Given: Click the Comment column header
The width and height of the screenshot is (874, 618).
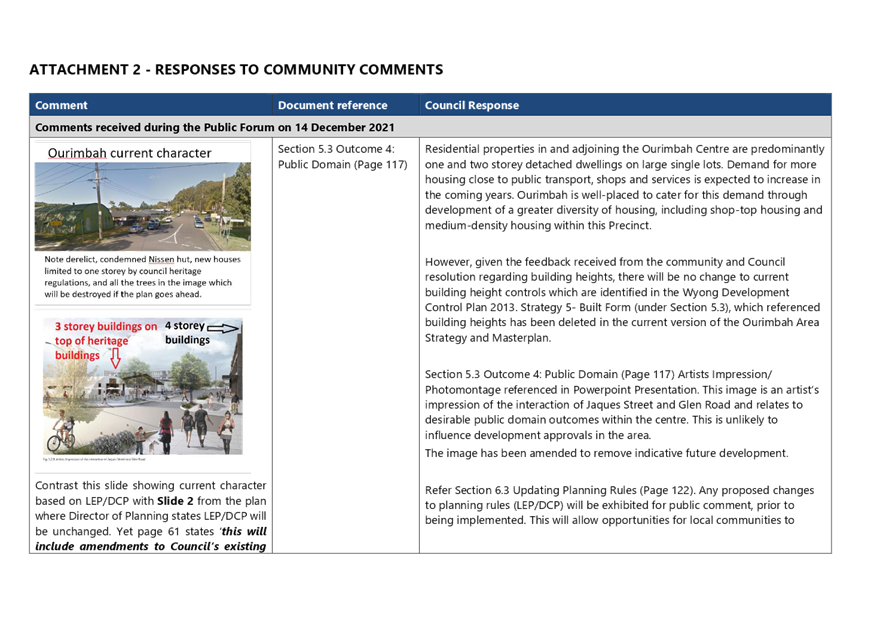Looking at the screenshot, I should click(x=62, y=105).
